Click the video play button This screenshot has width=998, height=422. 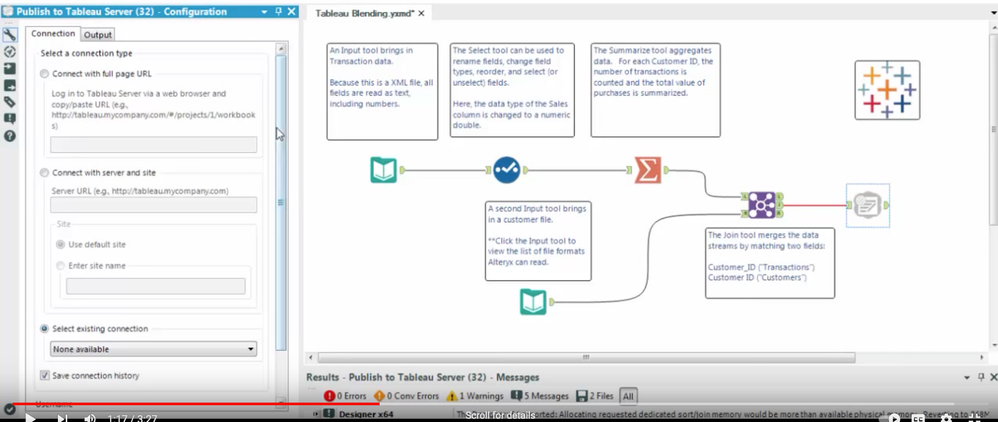point(30,418)
